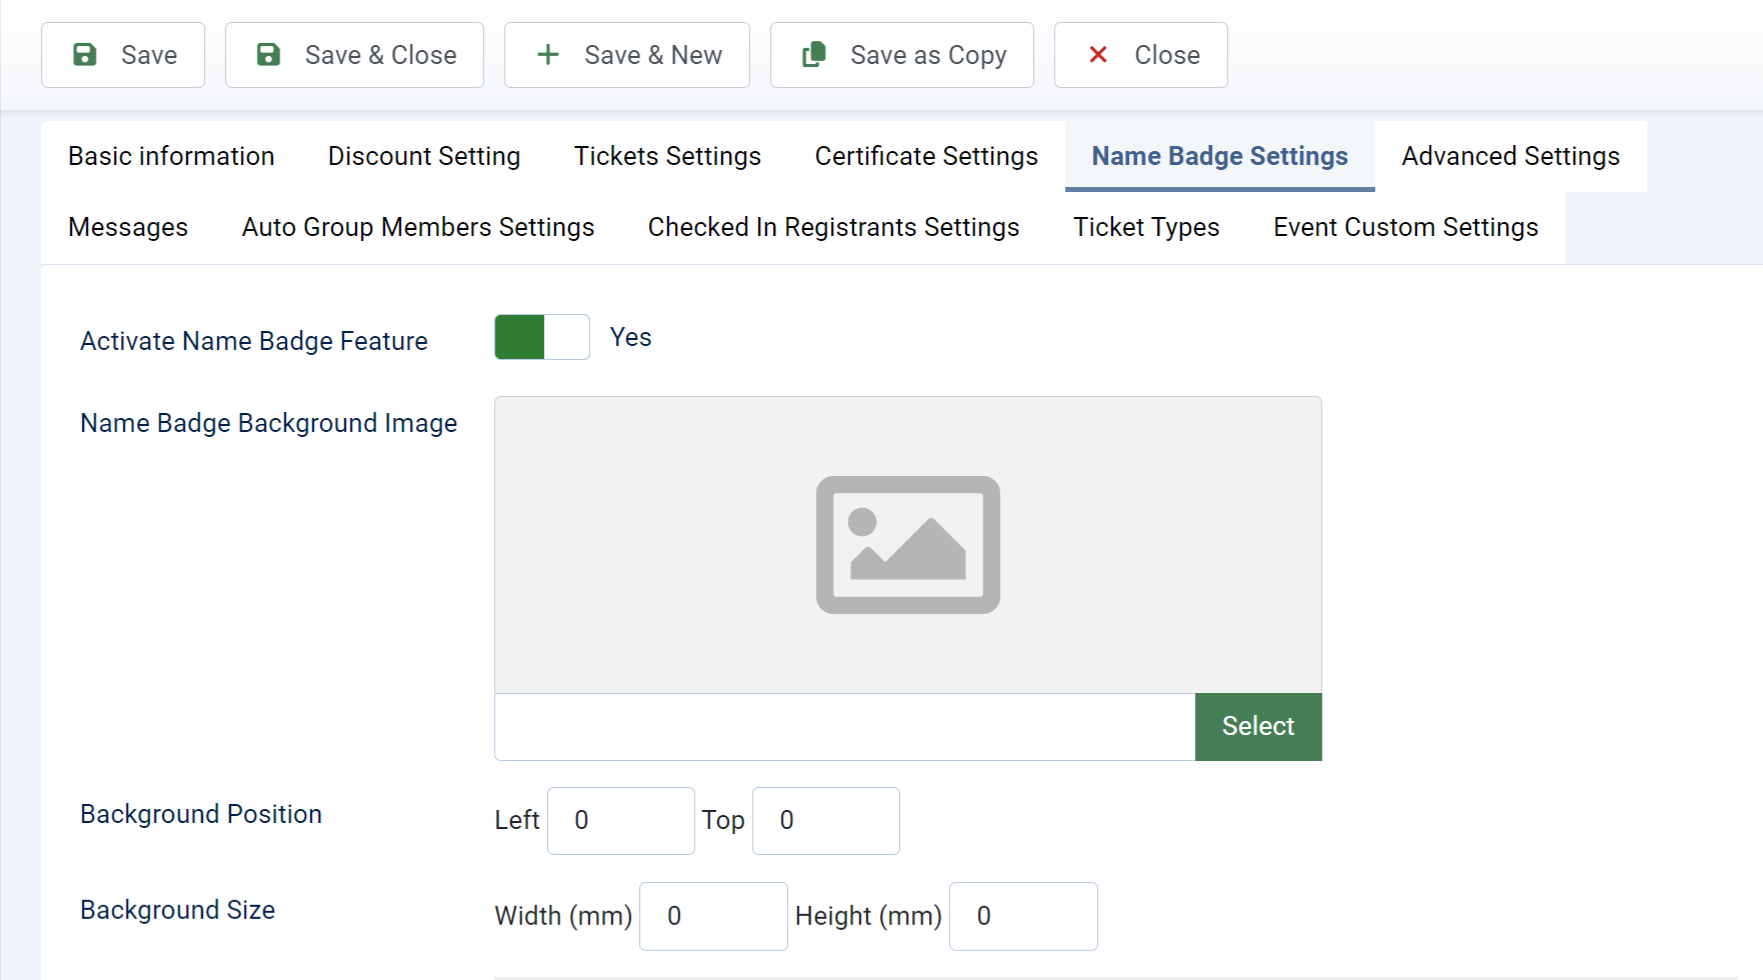This screenshot has width=1763, height=980.
Task: Toggle Activate Name Badge Feature switch
Action: tap(542, 337)
